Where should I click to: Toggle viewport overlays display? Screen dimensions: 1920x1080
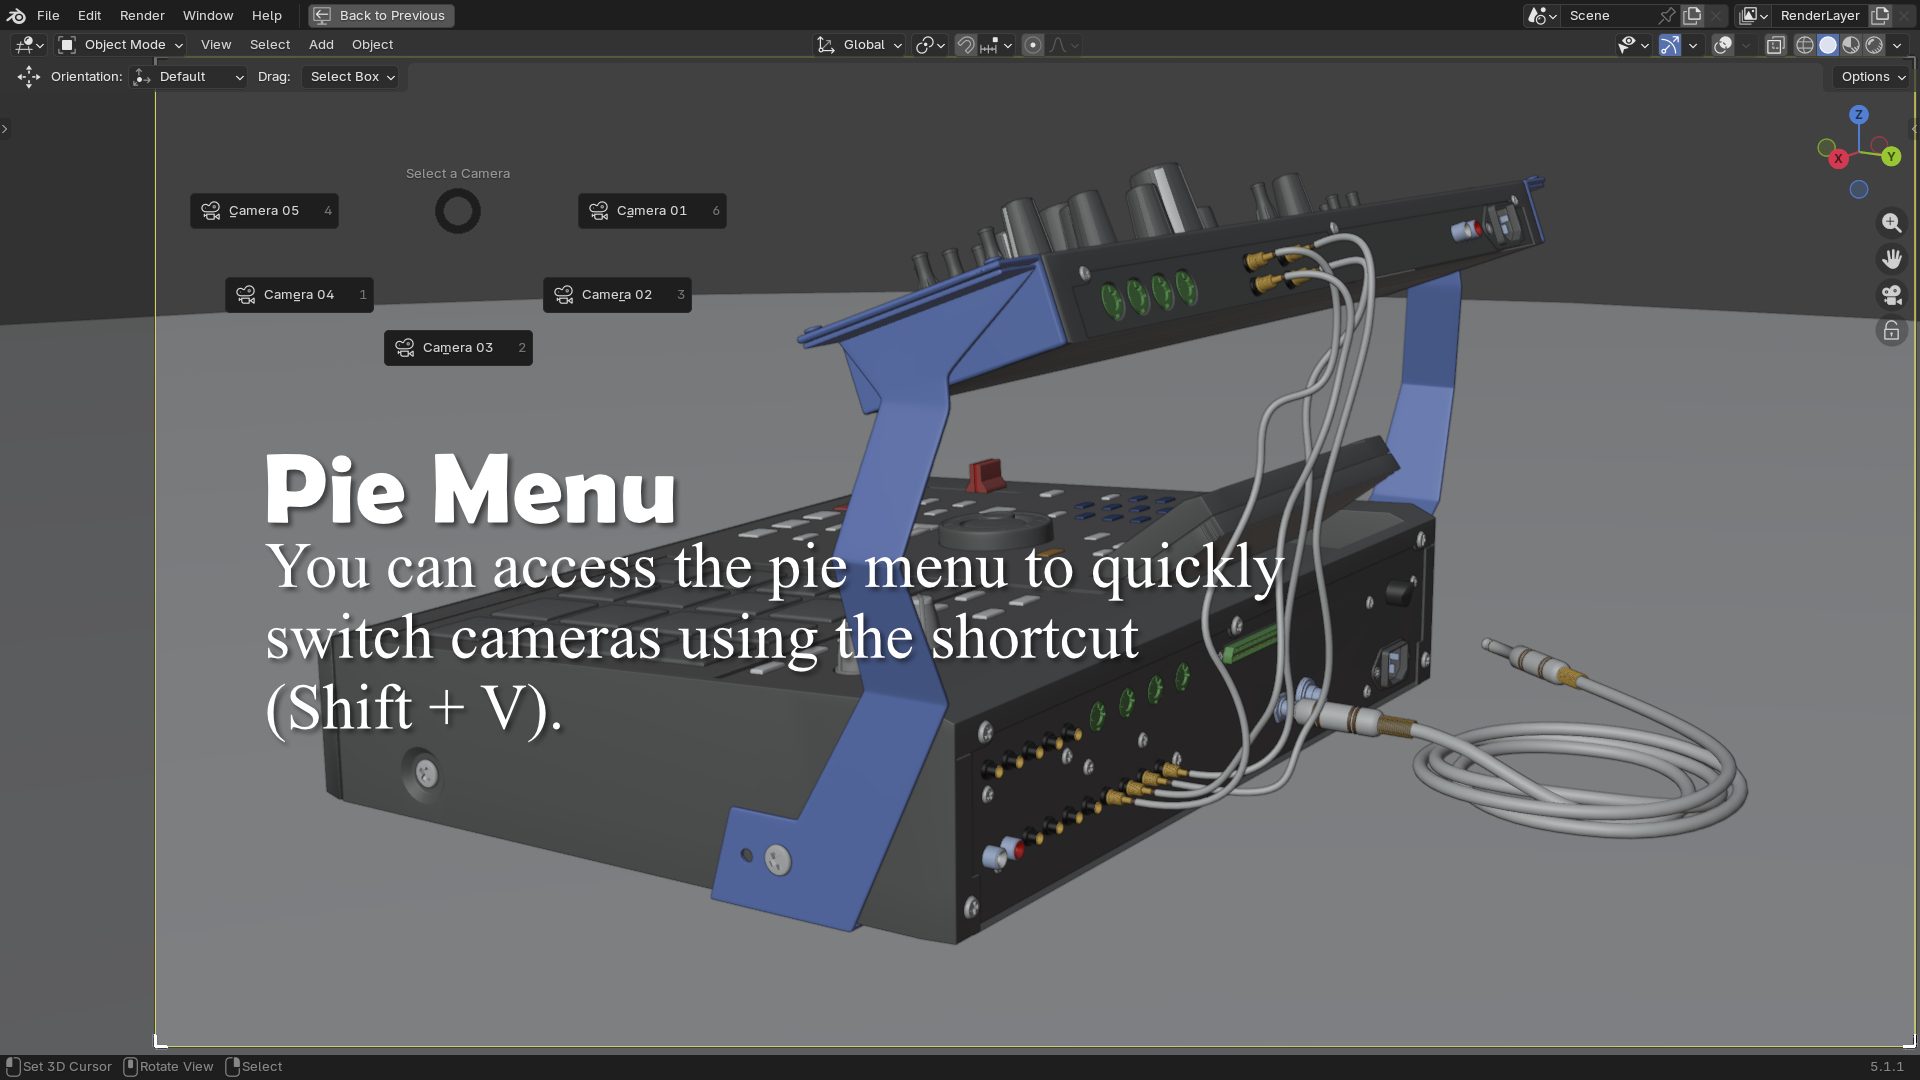pyautogui.click(x=1722, y=45)
